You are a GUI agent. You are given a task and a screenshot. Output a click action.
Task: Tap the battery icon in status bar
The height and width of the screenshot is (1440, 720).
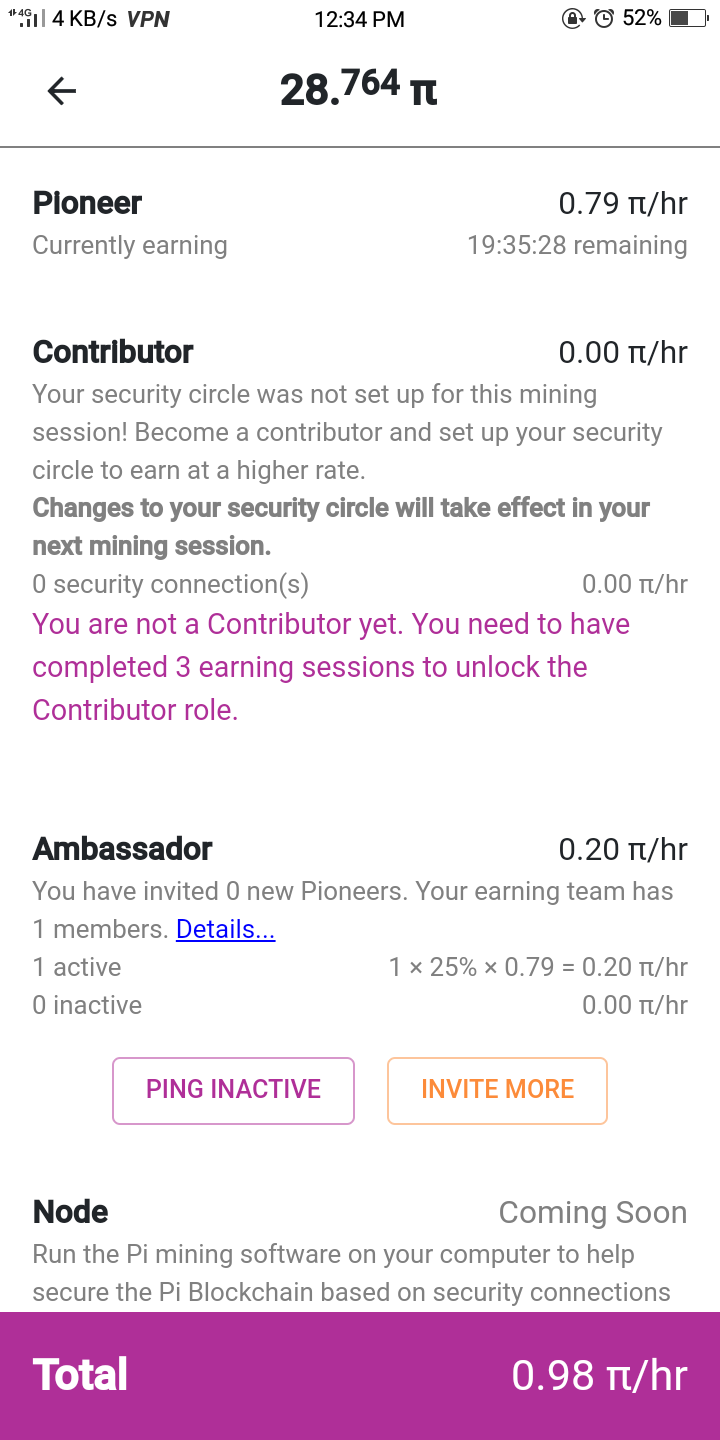click(687, 18)
